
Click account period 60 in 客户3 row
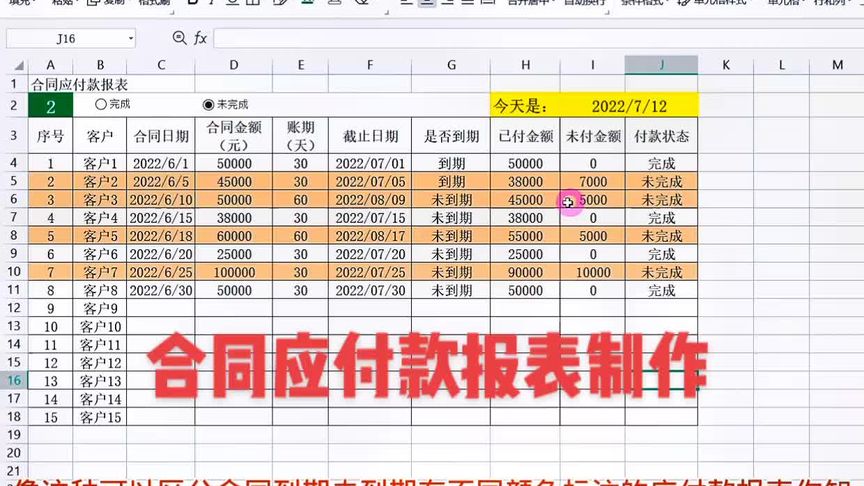[x=300, y=200]
